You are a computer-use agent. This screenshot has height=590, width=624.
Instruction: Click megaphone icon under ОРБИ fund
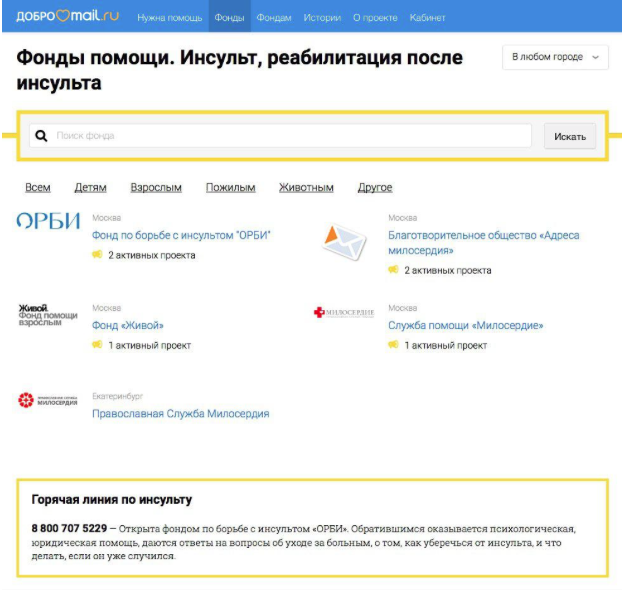97,254
